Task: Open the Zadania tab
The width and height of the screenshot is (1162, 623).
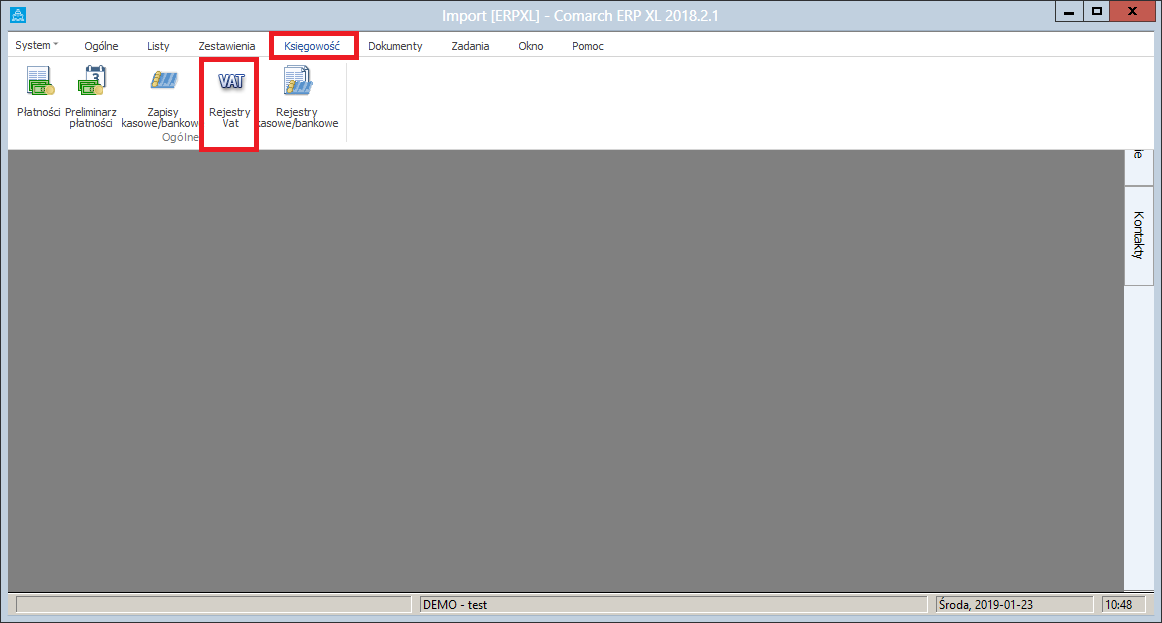Action: pos(470,46)
